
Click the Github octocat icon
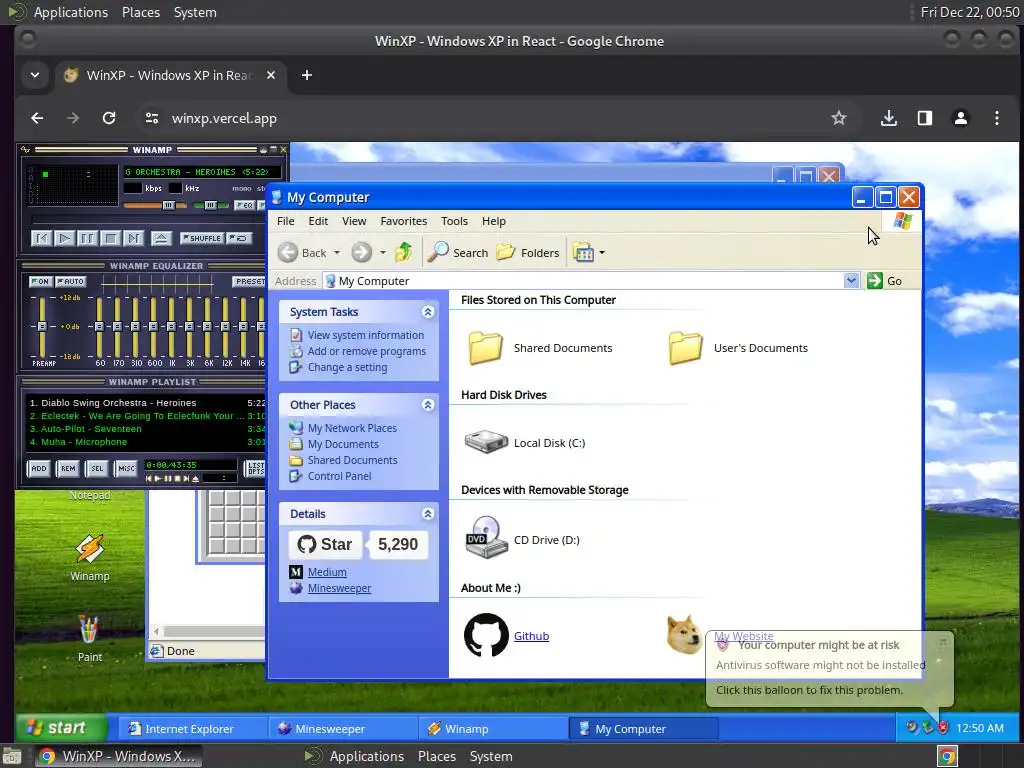[x=487, y=635]
